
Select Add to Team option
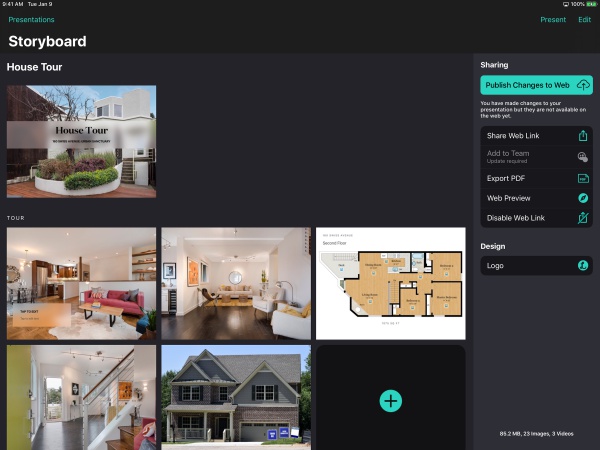pos(536,157)
